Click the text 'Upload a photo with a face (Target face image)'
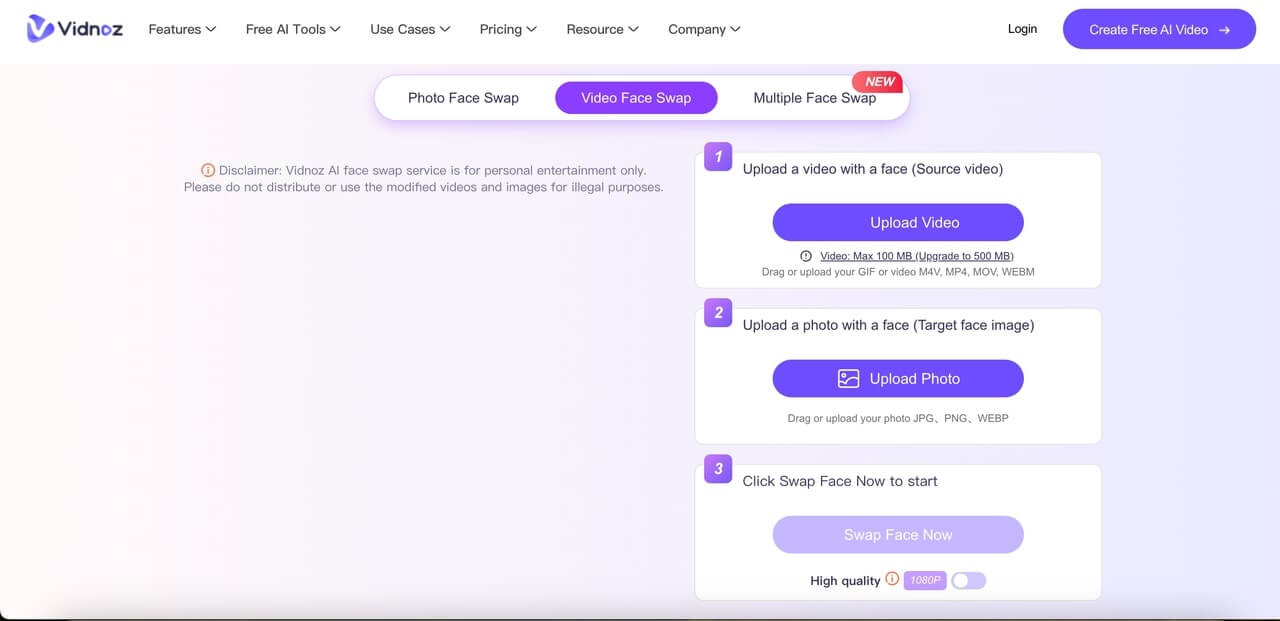The image size is (1280, 621). (888, 325)
